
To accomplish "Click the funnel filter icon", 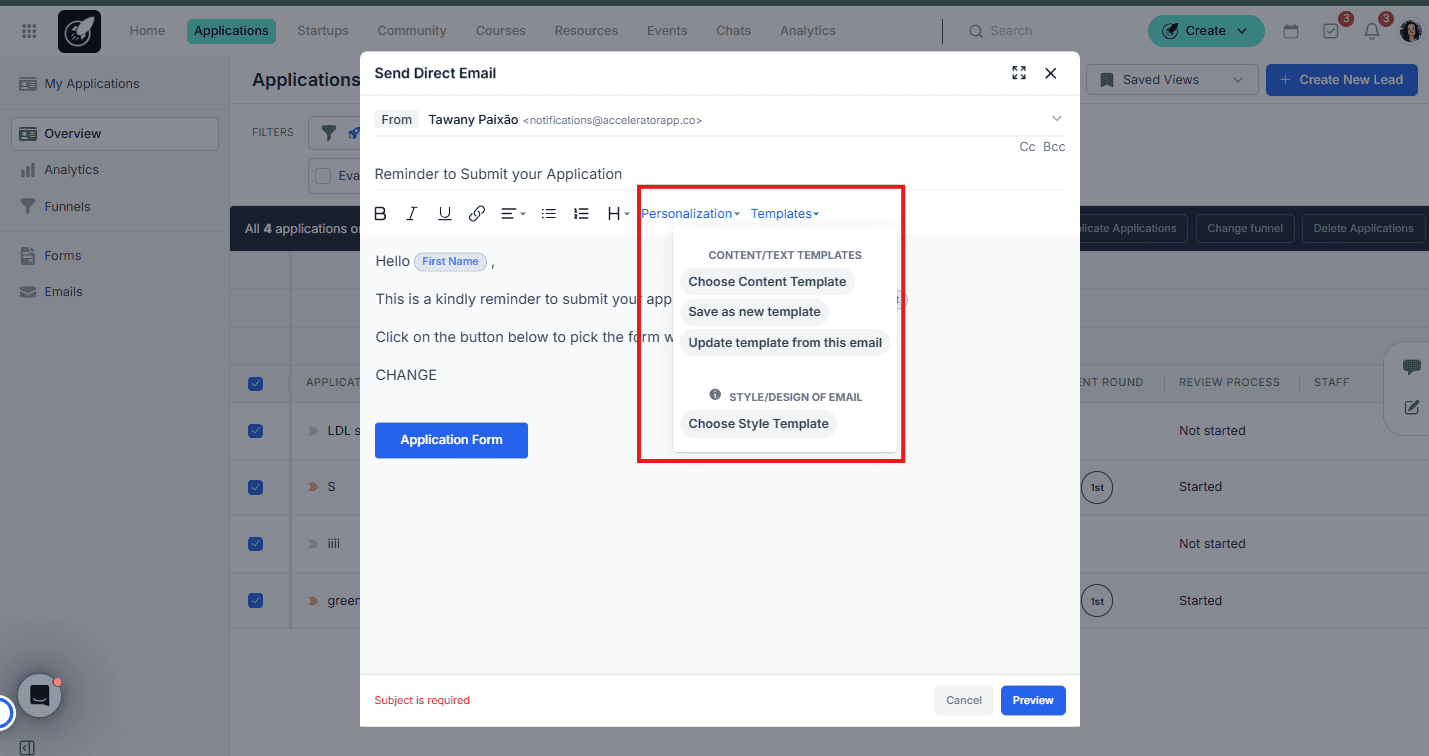I will click(x=328, y=132).
